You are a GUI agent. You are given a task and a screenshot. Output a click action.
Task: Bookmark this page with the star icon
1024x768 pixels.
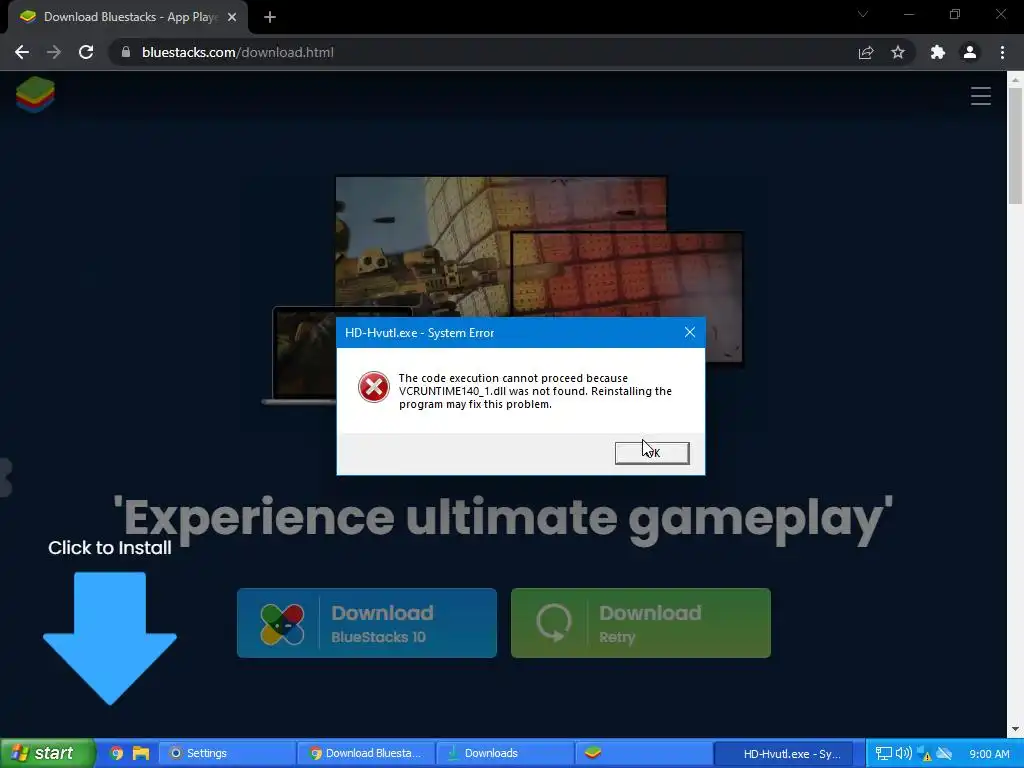(898, 52)
